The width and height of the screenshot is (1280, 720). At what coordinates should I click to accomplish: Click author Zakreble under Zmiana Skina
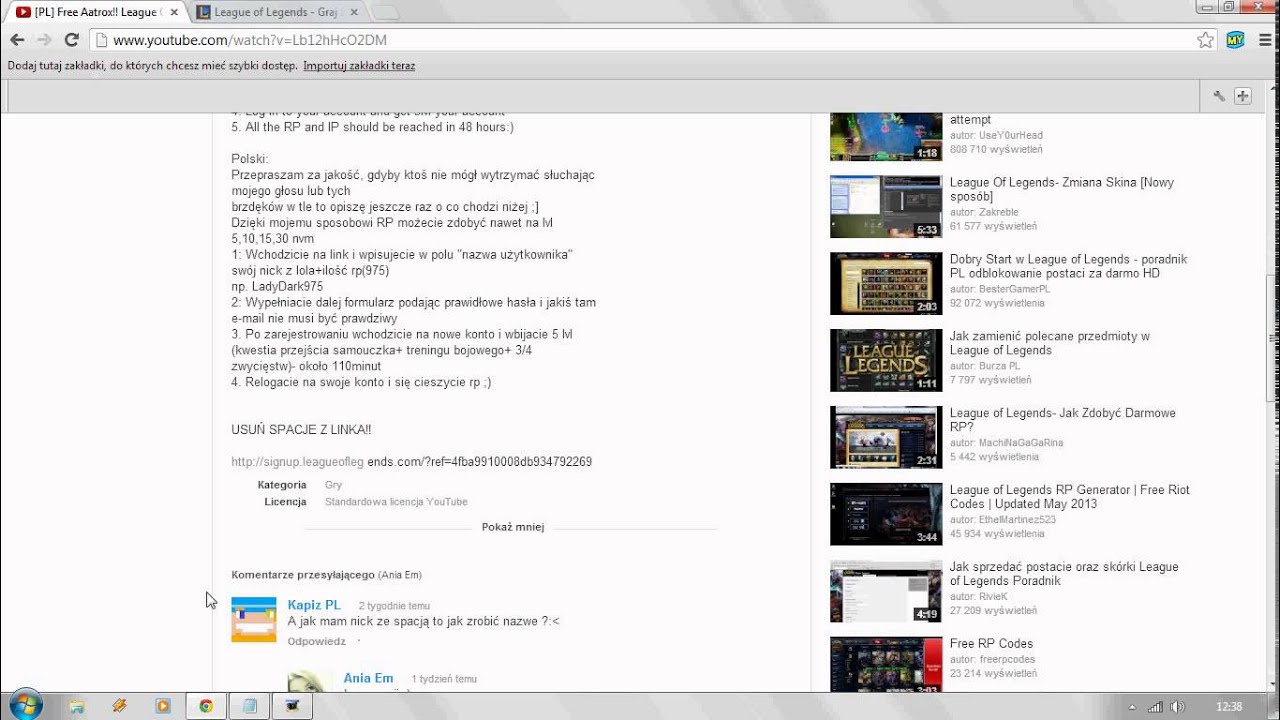998,212
